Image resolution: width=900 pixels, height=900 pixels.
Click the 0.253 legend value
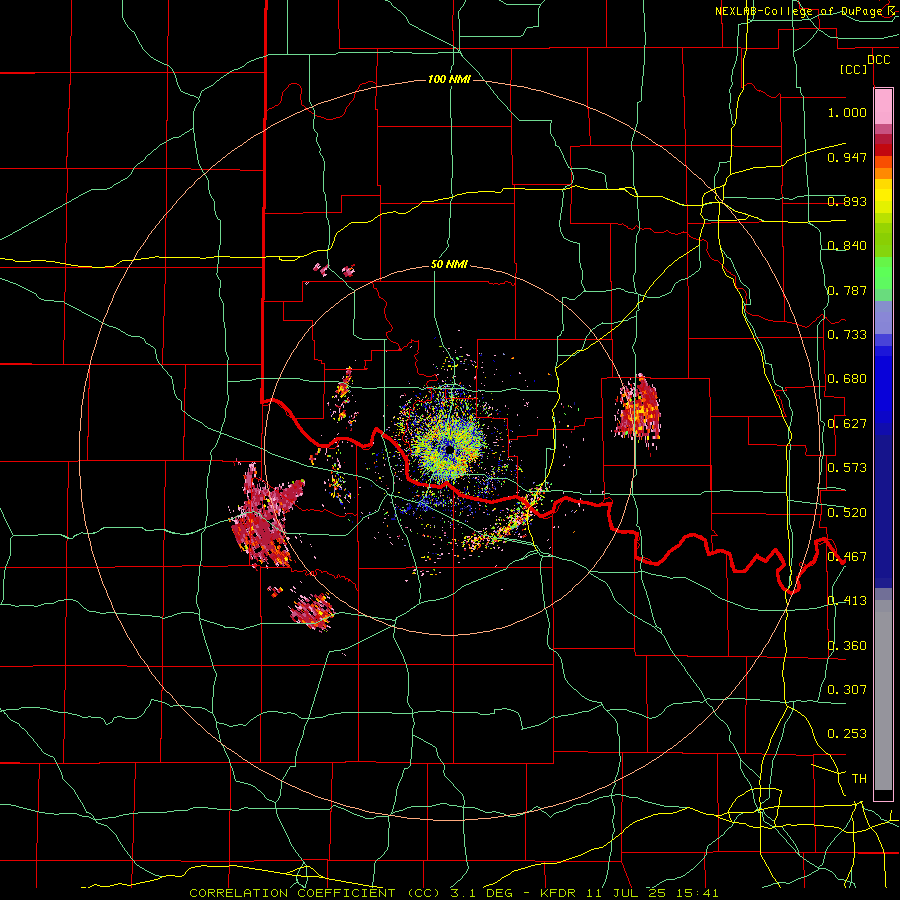(x=847, y=734)
